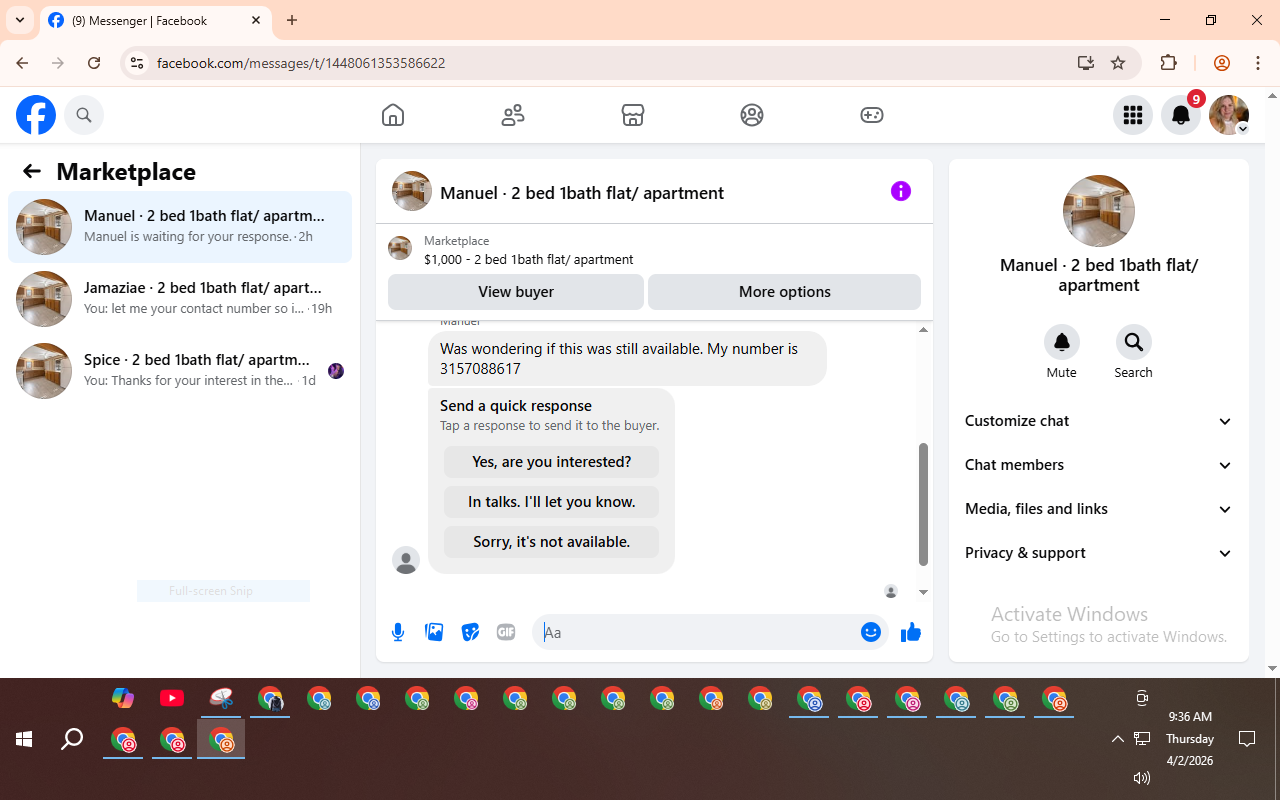This screenshot has width=1280, height=800.
Task: Send quick response "Yes, are you interested?"
Action: tap(552, 462)
